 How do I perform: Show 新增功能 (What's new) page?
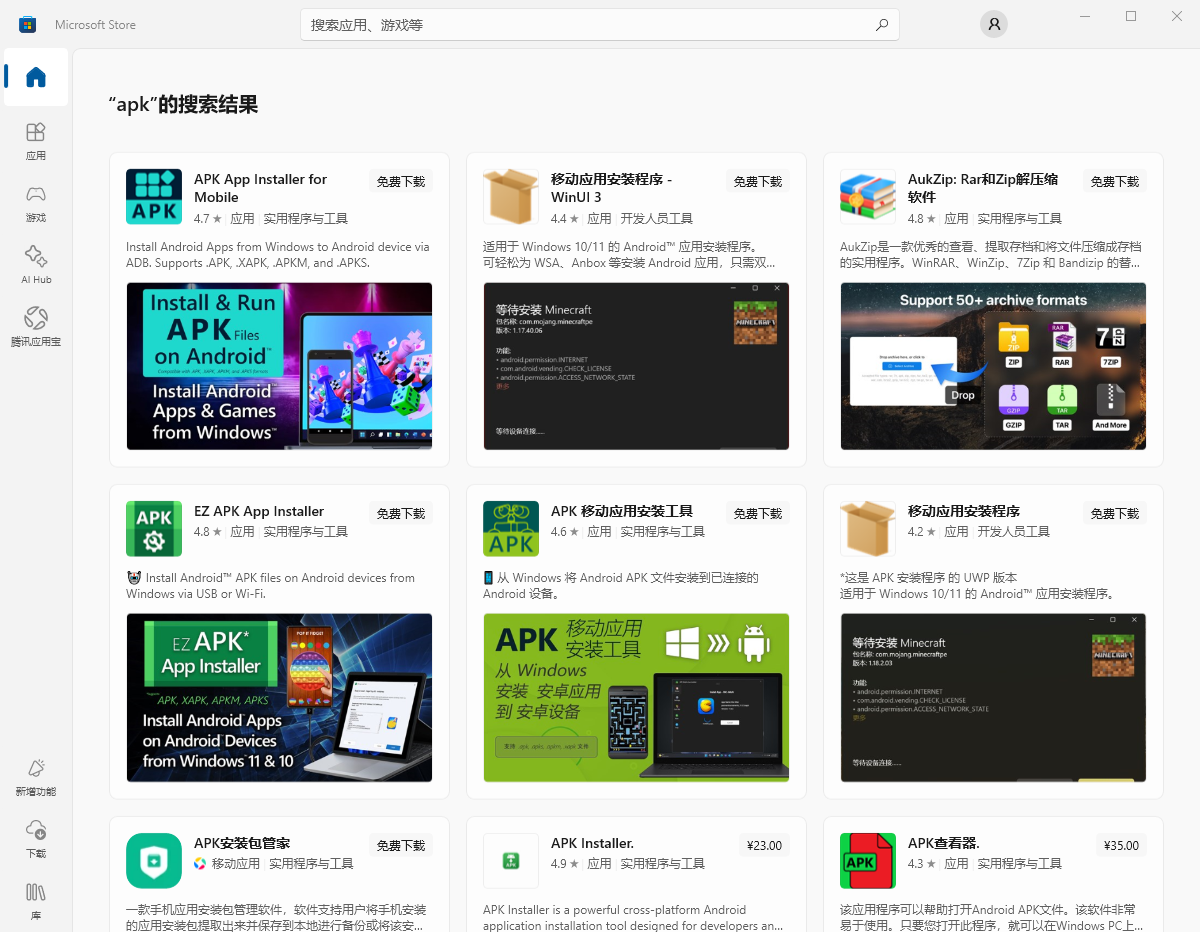pos(36,776)
